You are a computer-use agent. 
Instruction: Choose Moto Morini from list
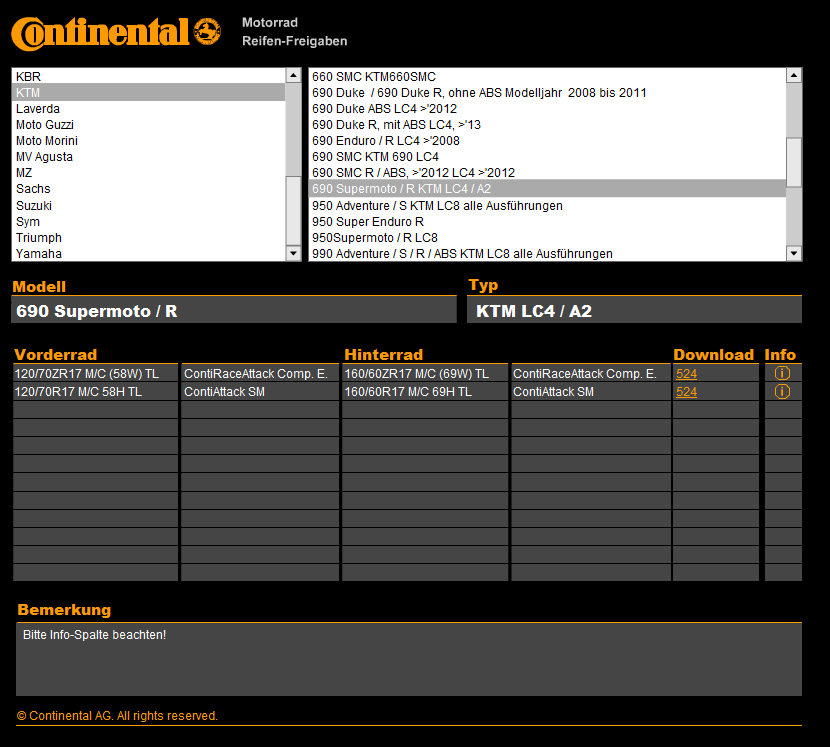[x=148, y=140]
